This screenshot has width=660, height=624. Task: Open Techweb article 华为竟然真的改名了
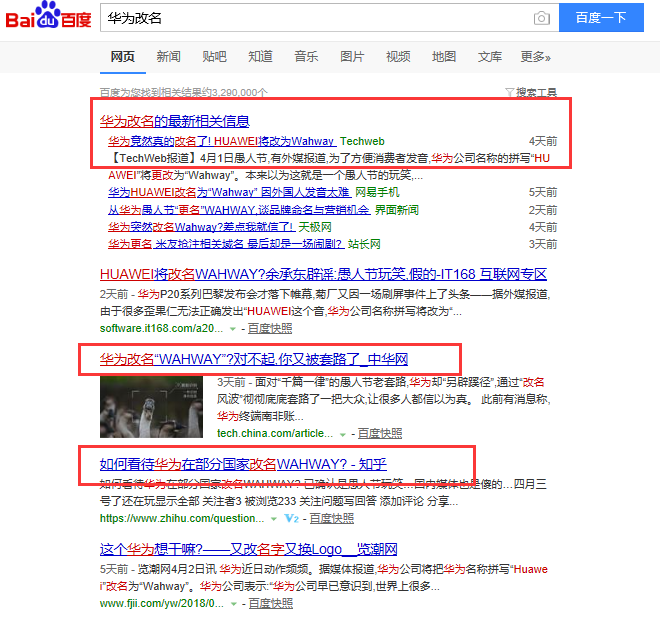222,141
